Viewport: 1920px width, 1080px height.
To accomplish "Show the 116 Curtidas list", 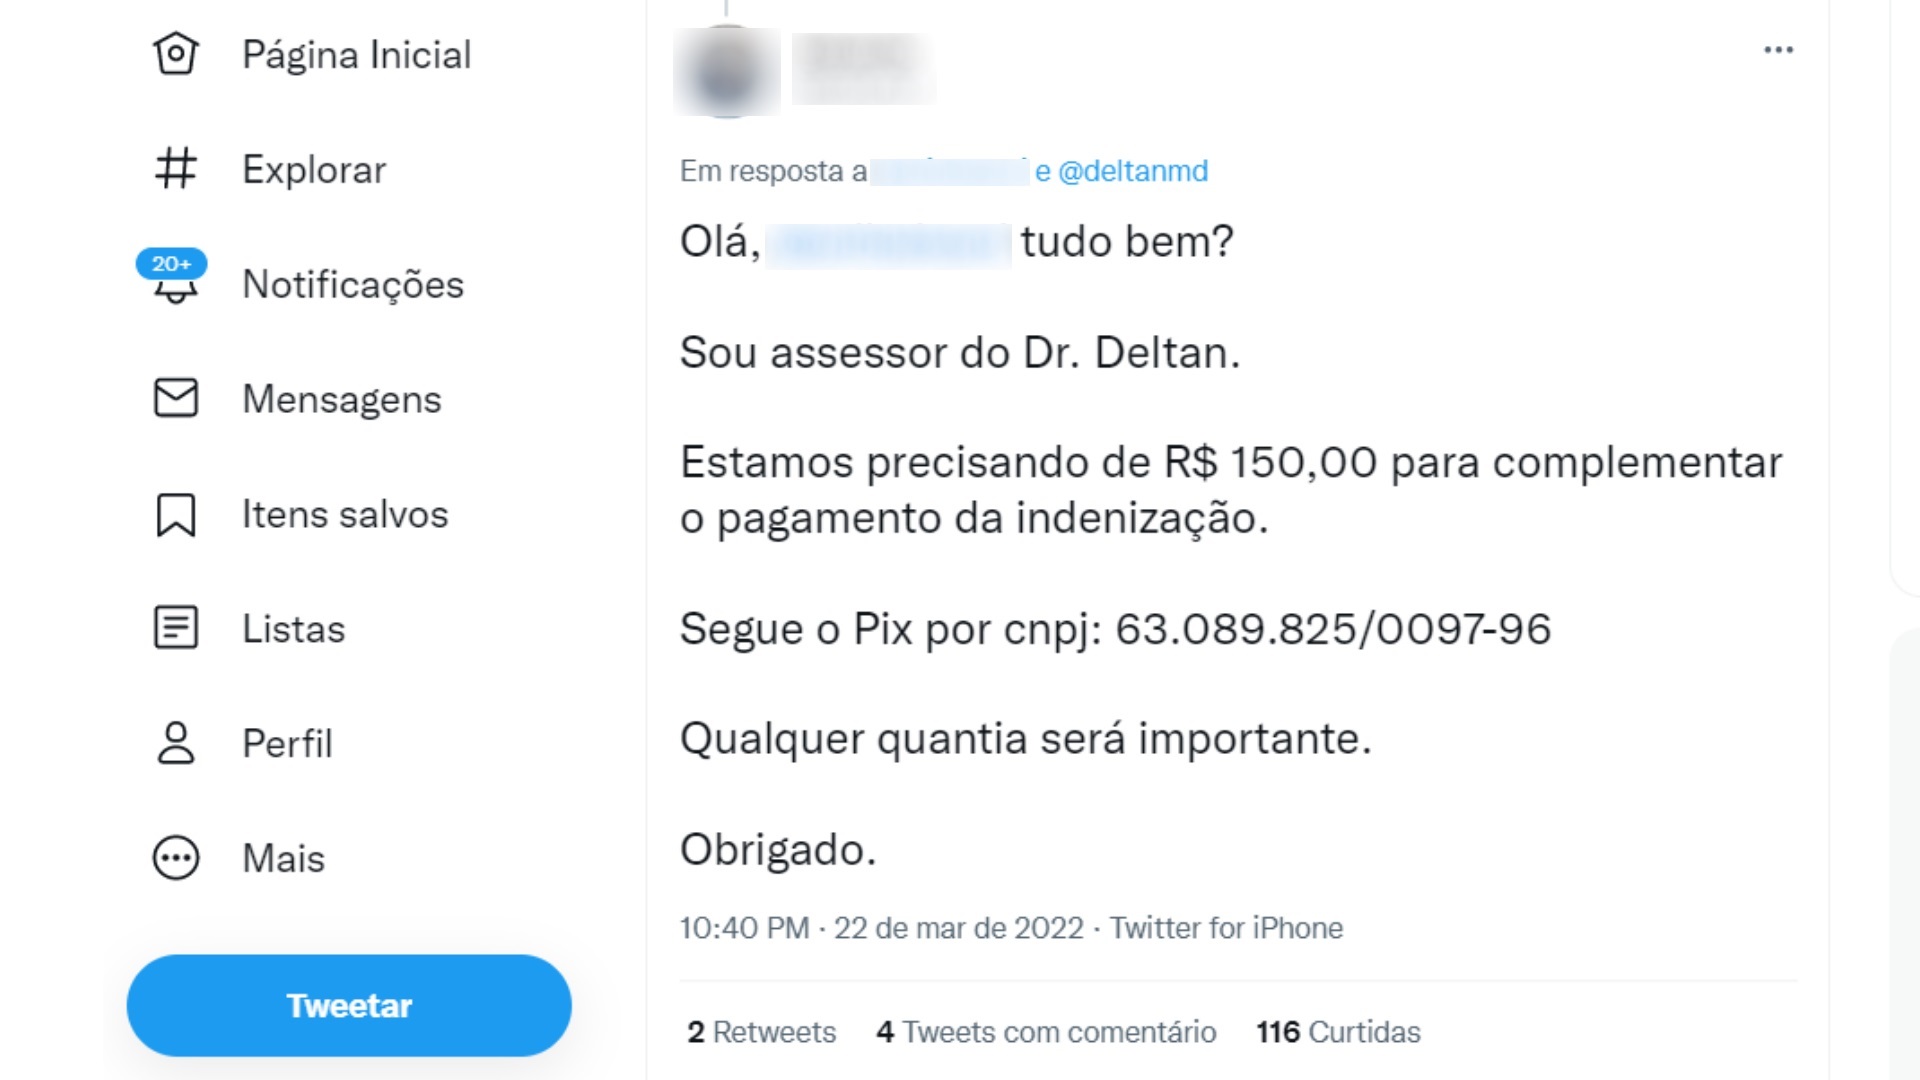I will [x=1338, y=1032].
